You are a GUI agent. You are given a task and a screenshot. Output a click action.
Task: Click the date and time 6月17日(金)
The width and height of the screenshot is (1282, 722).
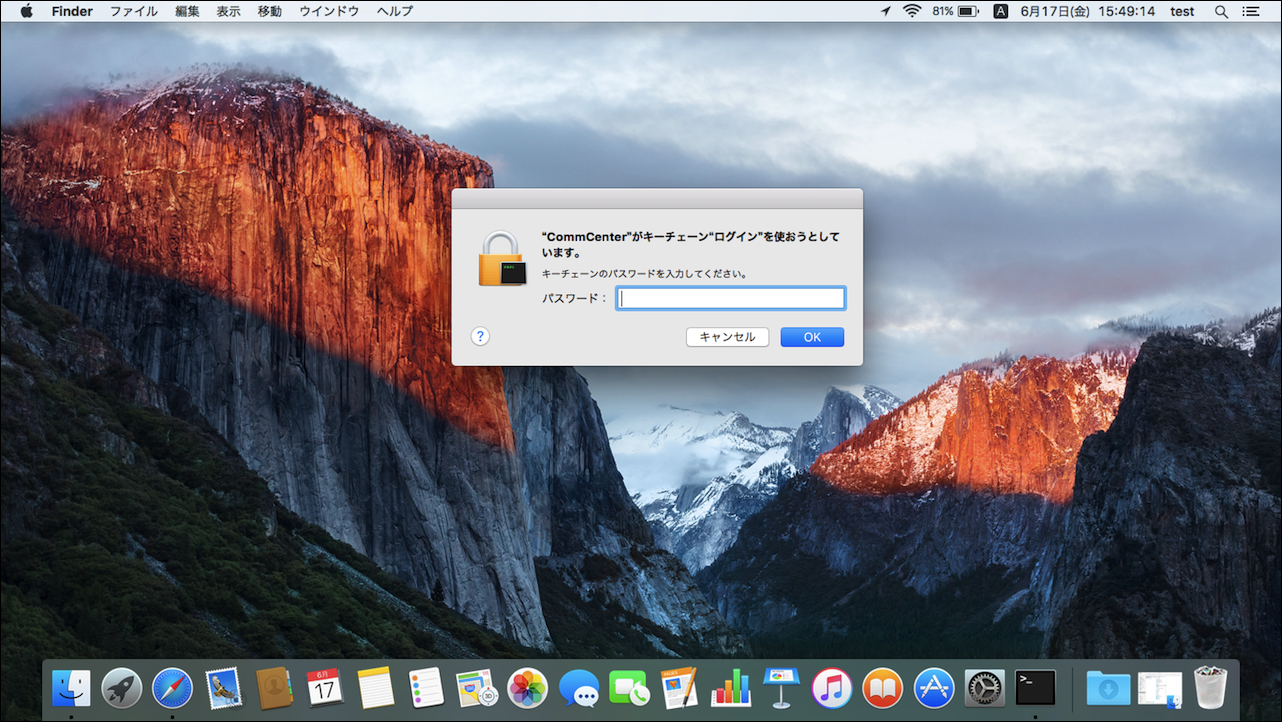pyautogui.click(x=1056, y=11)
